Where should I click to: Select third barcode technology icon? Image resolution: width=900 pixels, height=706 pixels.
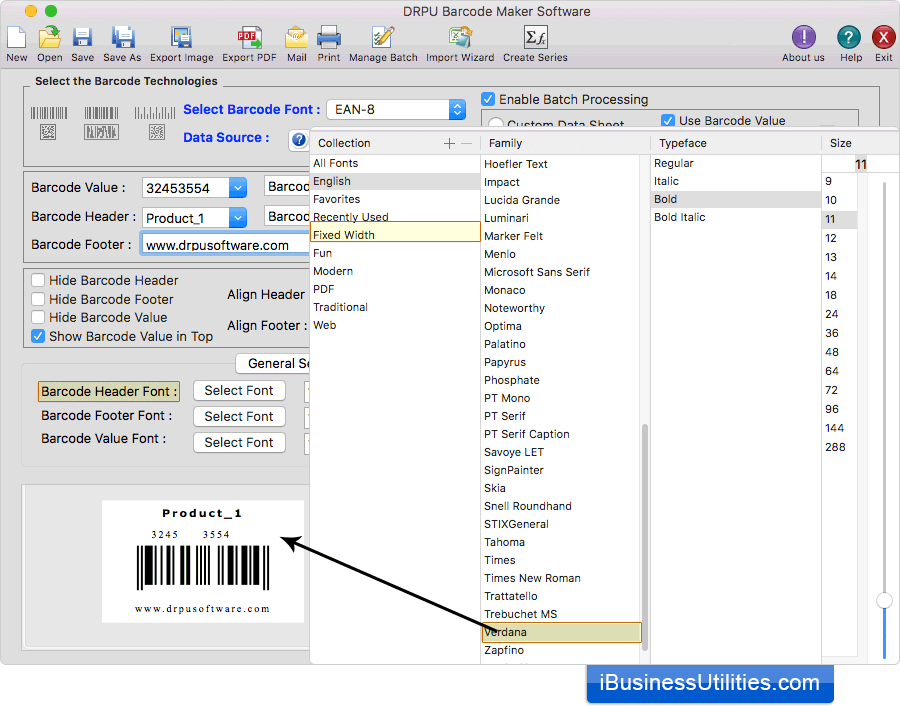click(155, 123)
